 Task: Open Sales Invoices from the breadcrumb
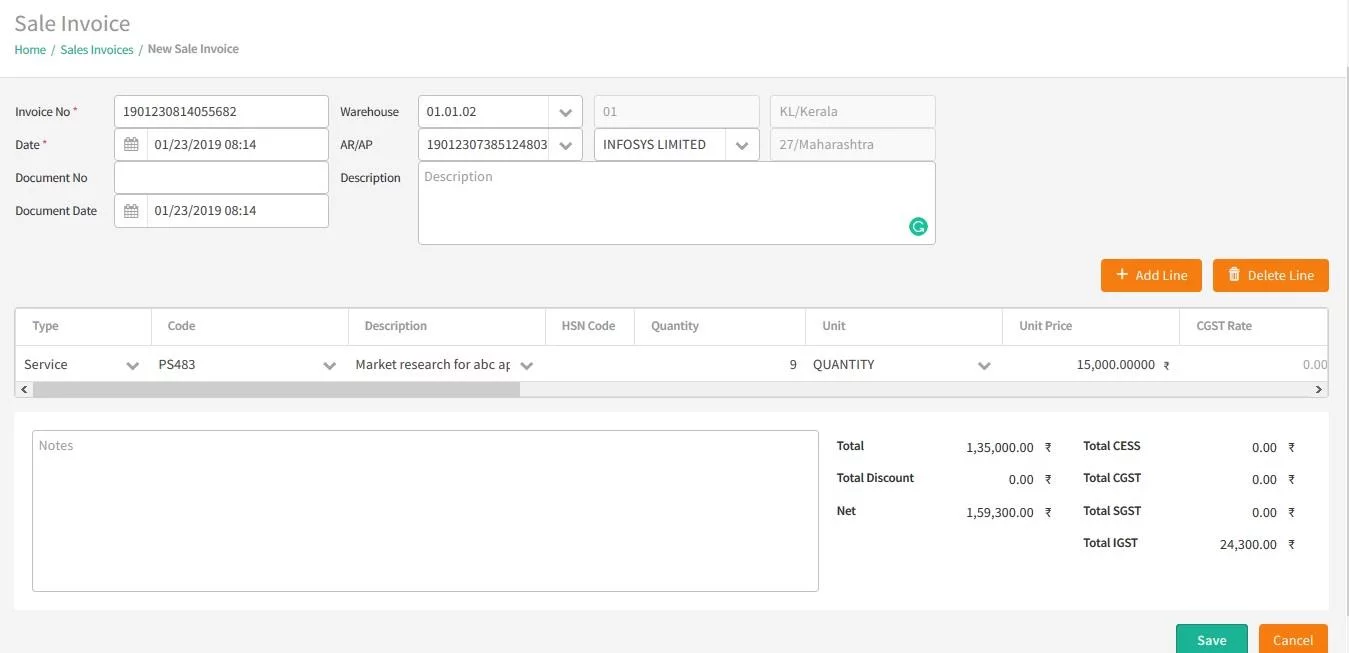[96, 48]
